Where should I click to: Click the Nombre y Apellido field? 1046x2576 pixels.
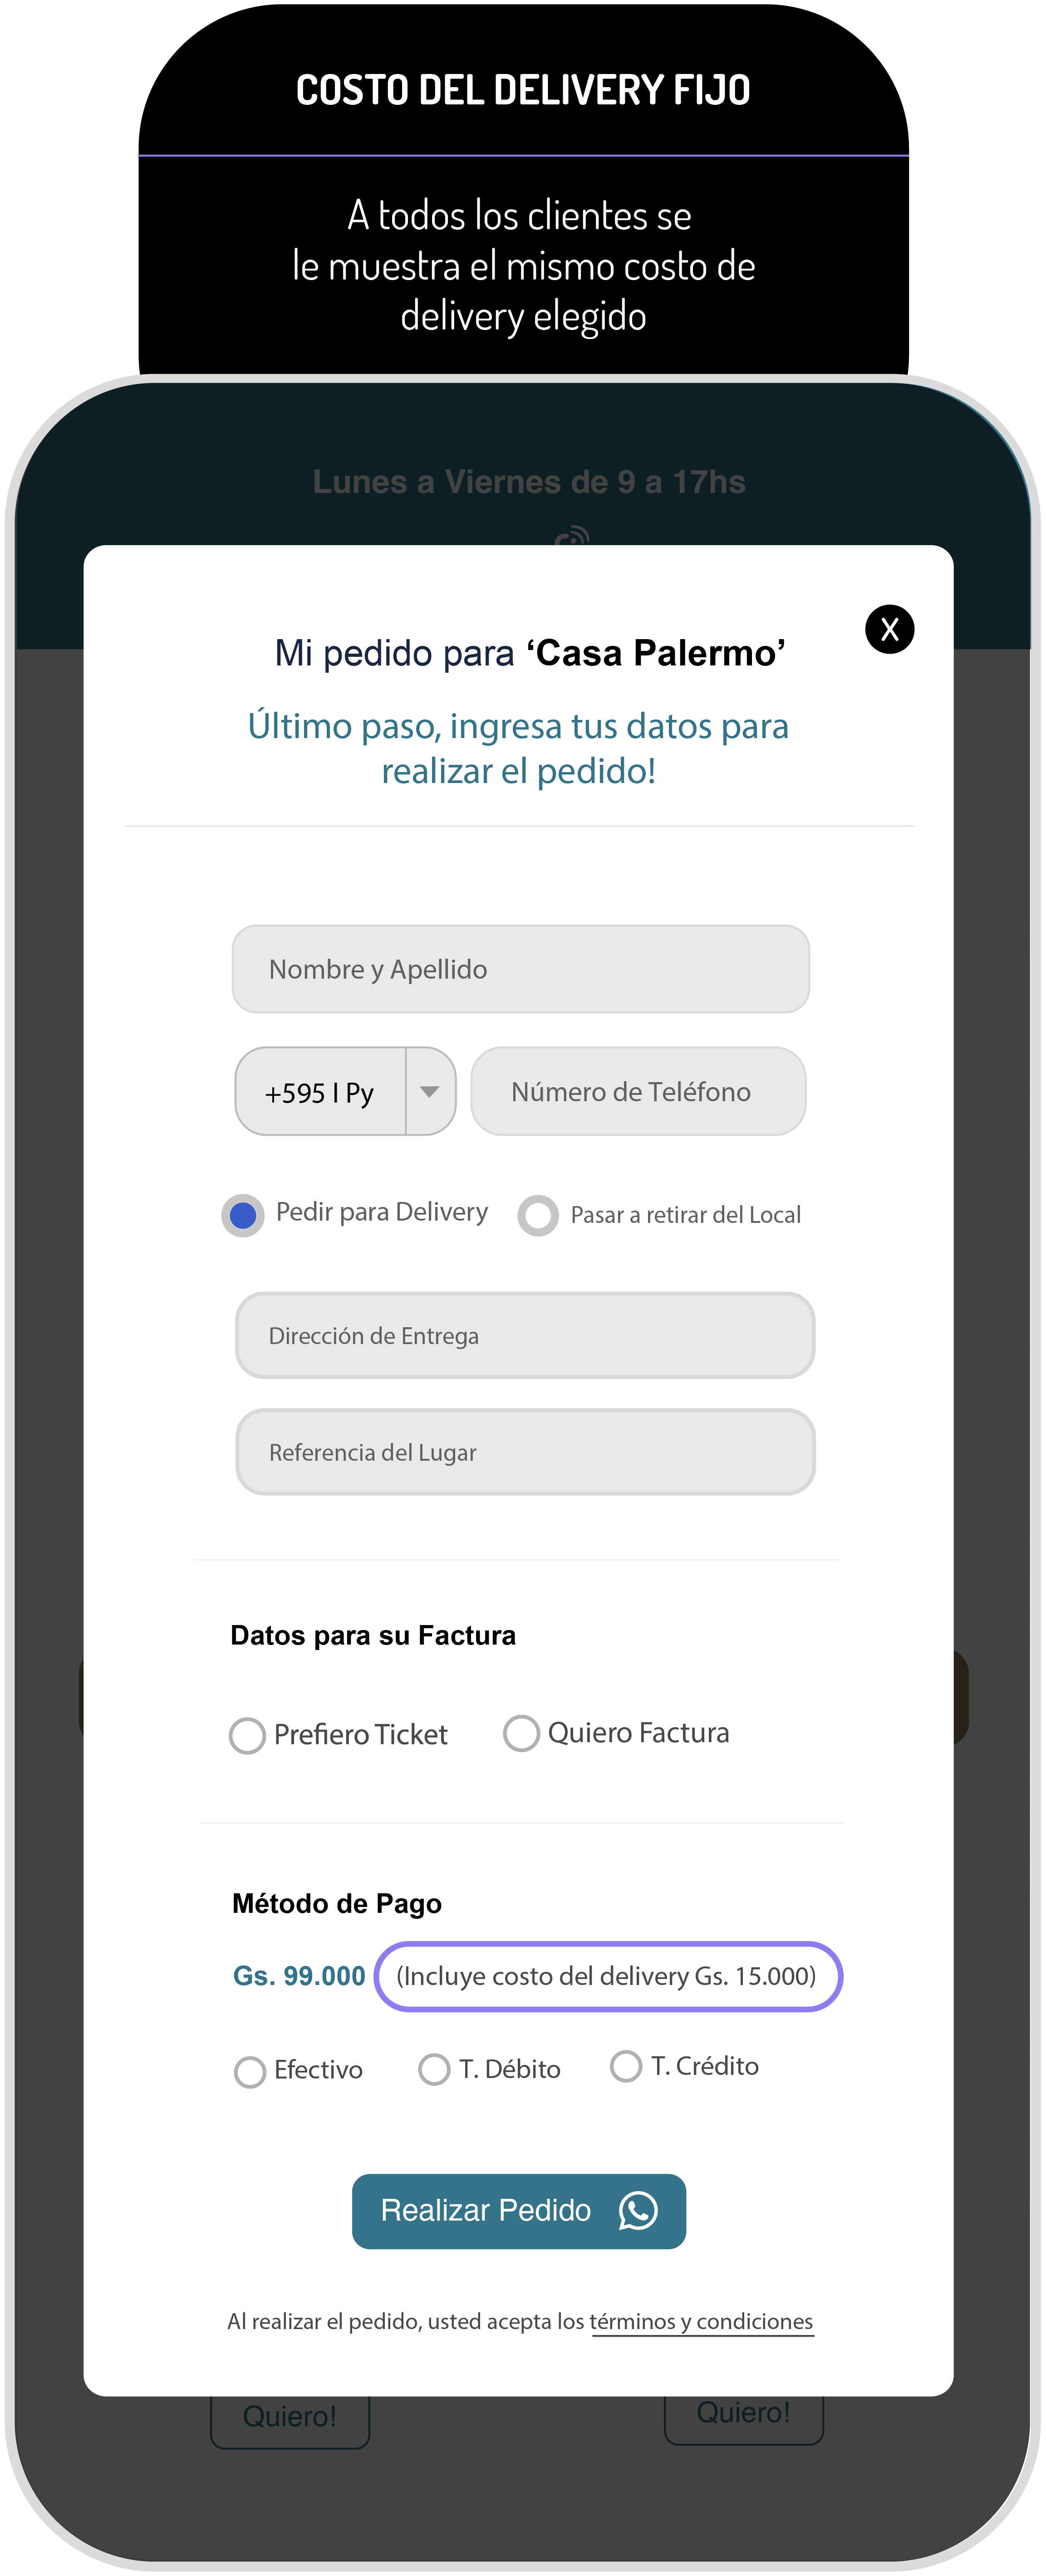(520, 969)
